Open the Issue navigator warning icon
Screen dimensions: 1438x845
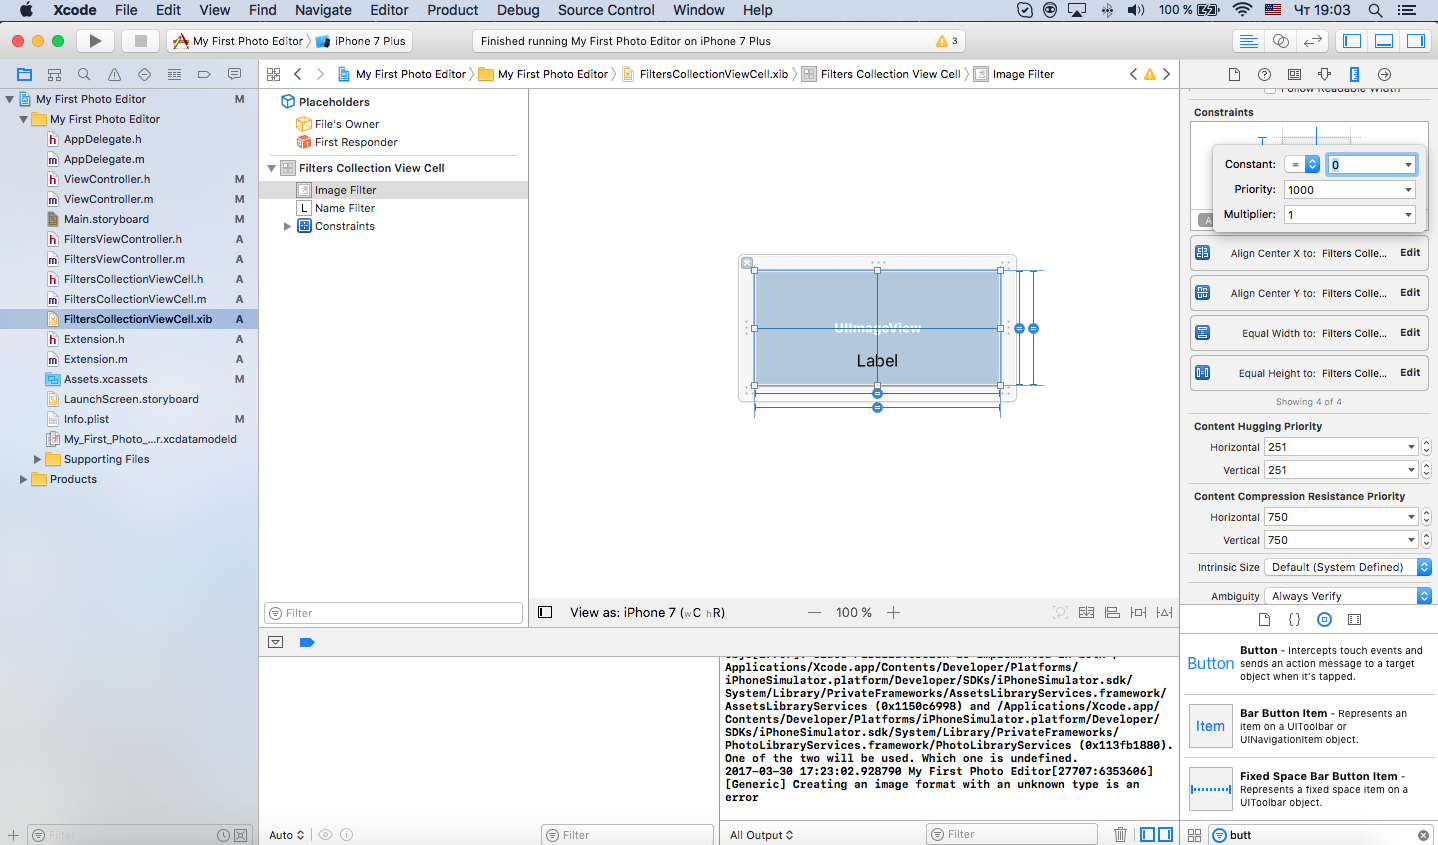point(114,74)
